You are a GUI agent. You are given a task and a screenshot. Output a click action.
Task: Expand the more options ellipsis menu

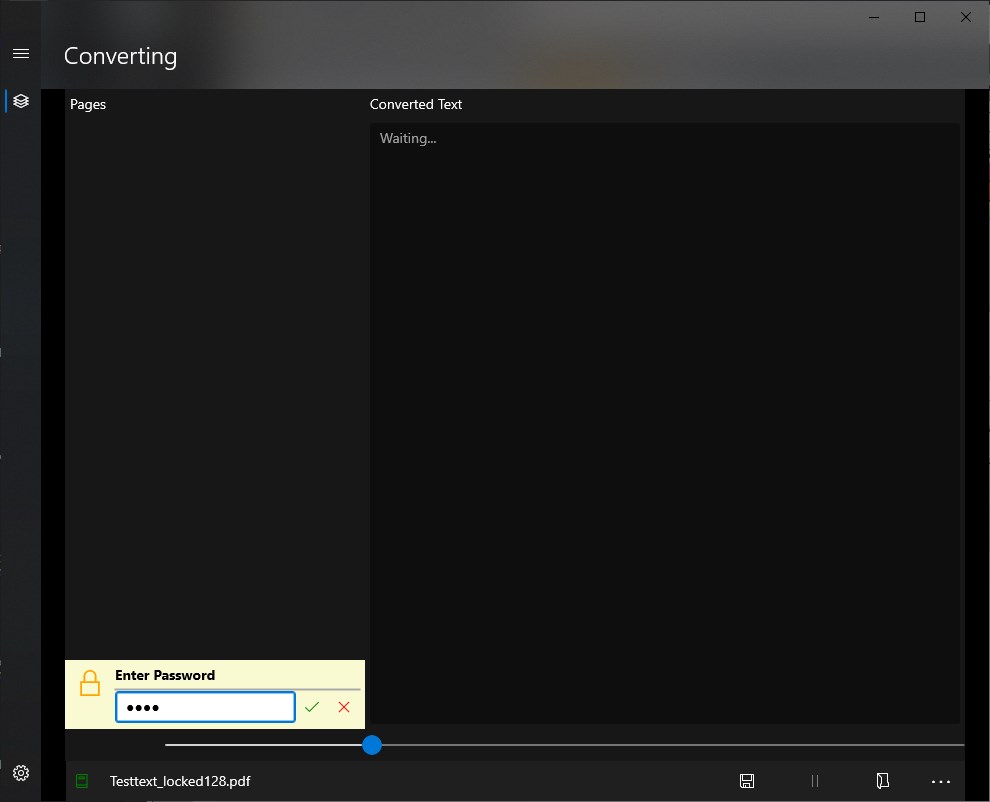941,782
